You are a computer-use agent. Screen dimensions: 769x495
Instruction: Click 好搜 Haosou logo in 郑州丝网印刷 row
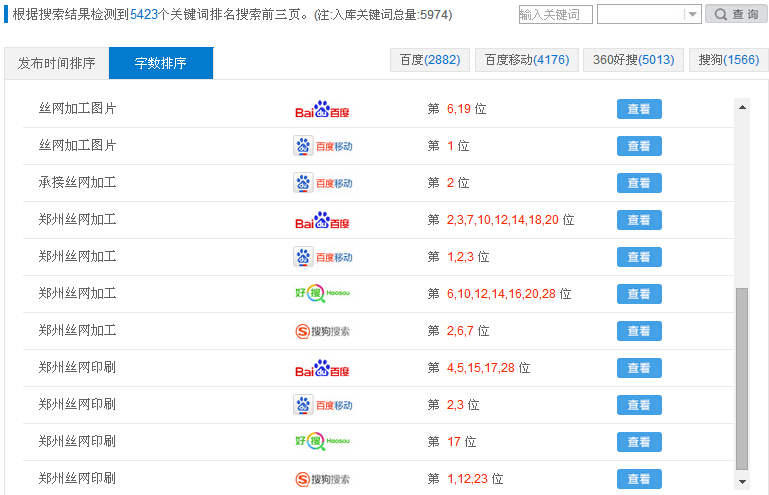click(322, 442)
